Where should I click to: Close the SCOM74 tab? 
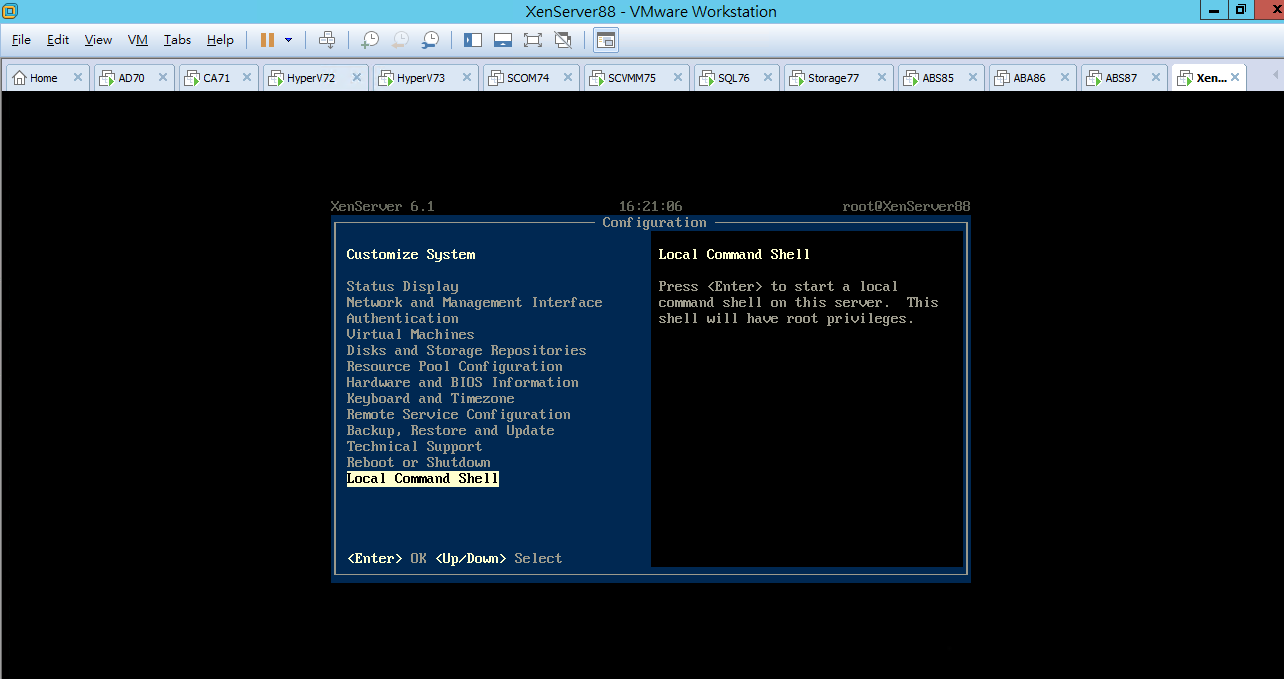coord(568,78)
